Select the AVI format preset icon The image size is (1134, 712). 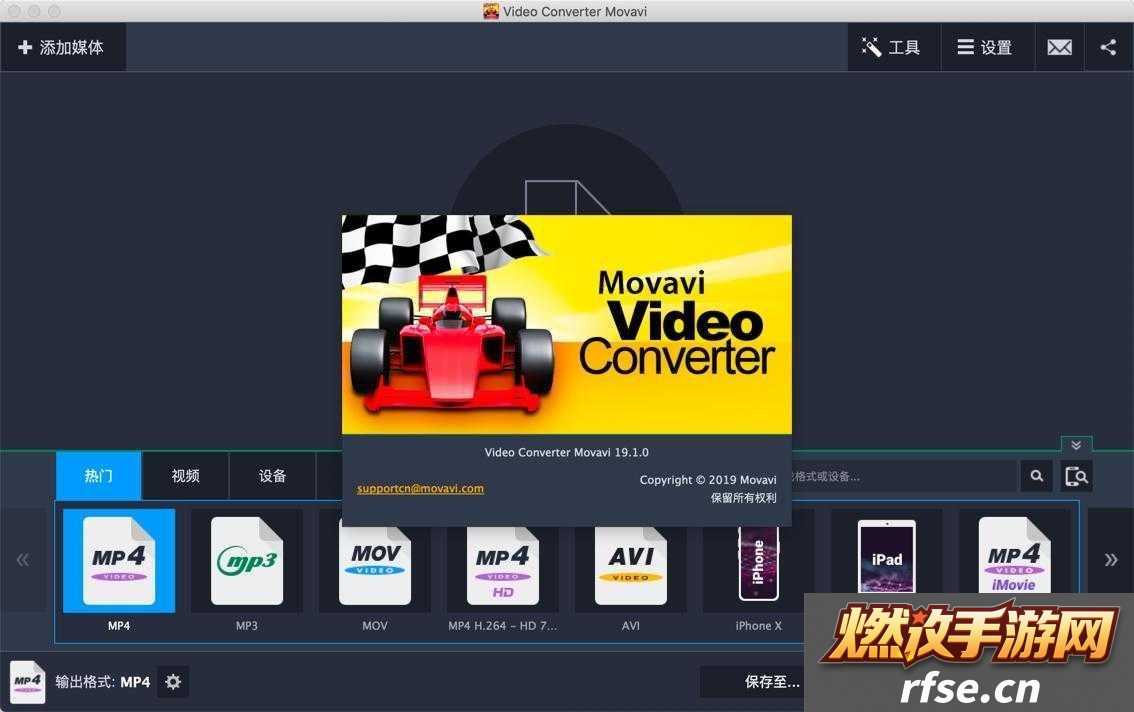click(x=631, y=564)
